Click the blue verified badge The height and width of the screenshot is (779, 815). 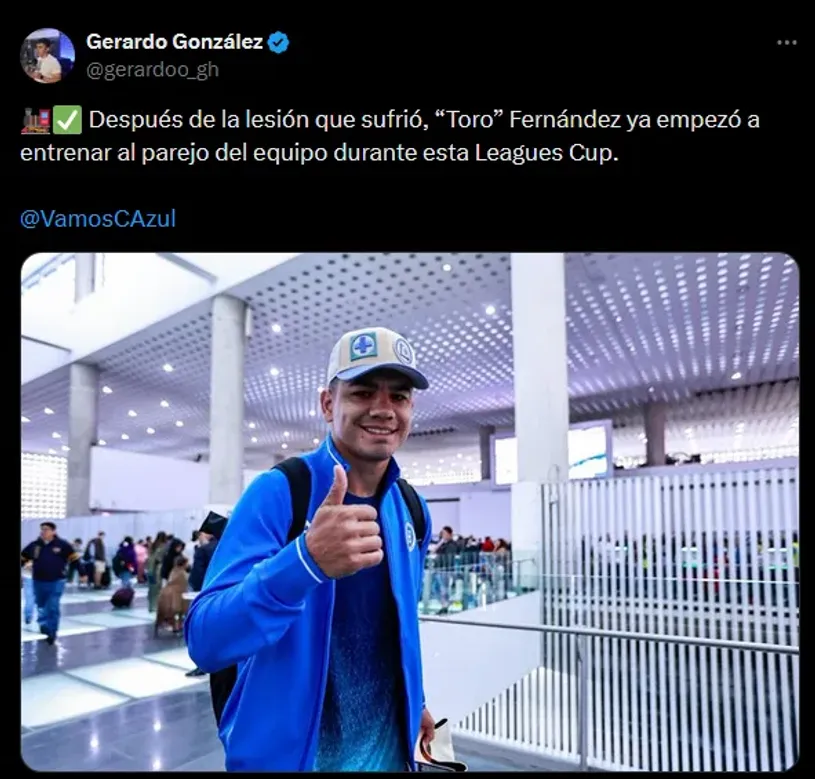click(x=278, y=43)
